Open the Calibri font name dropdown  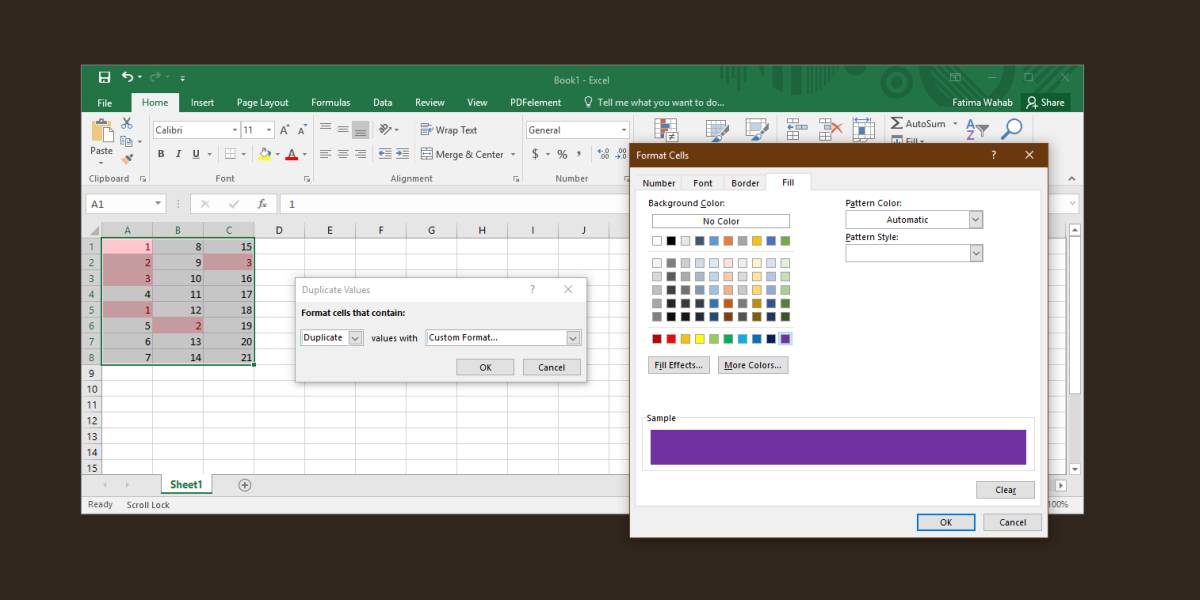[235, 130]
